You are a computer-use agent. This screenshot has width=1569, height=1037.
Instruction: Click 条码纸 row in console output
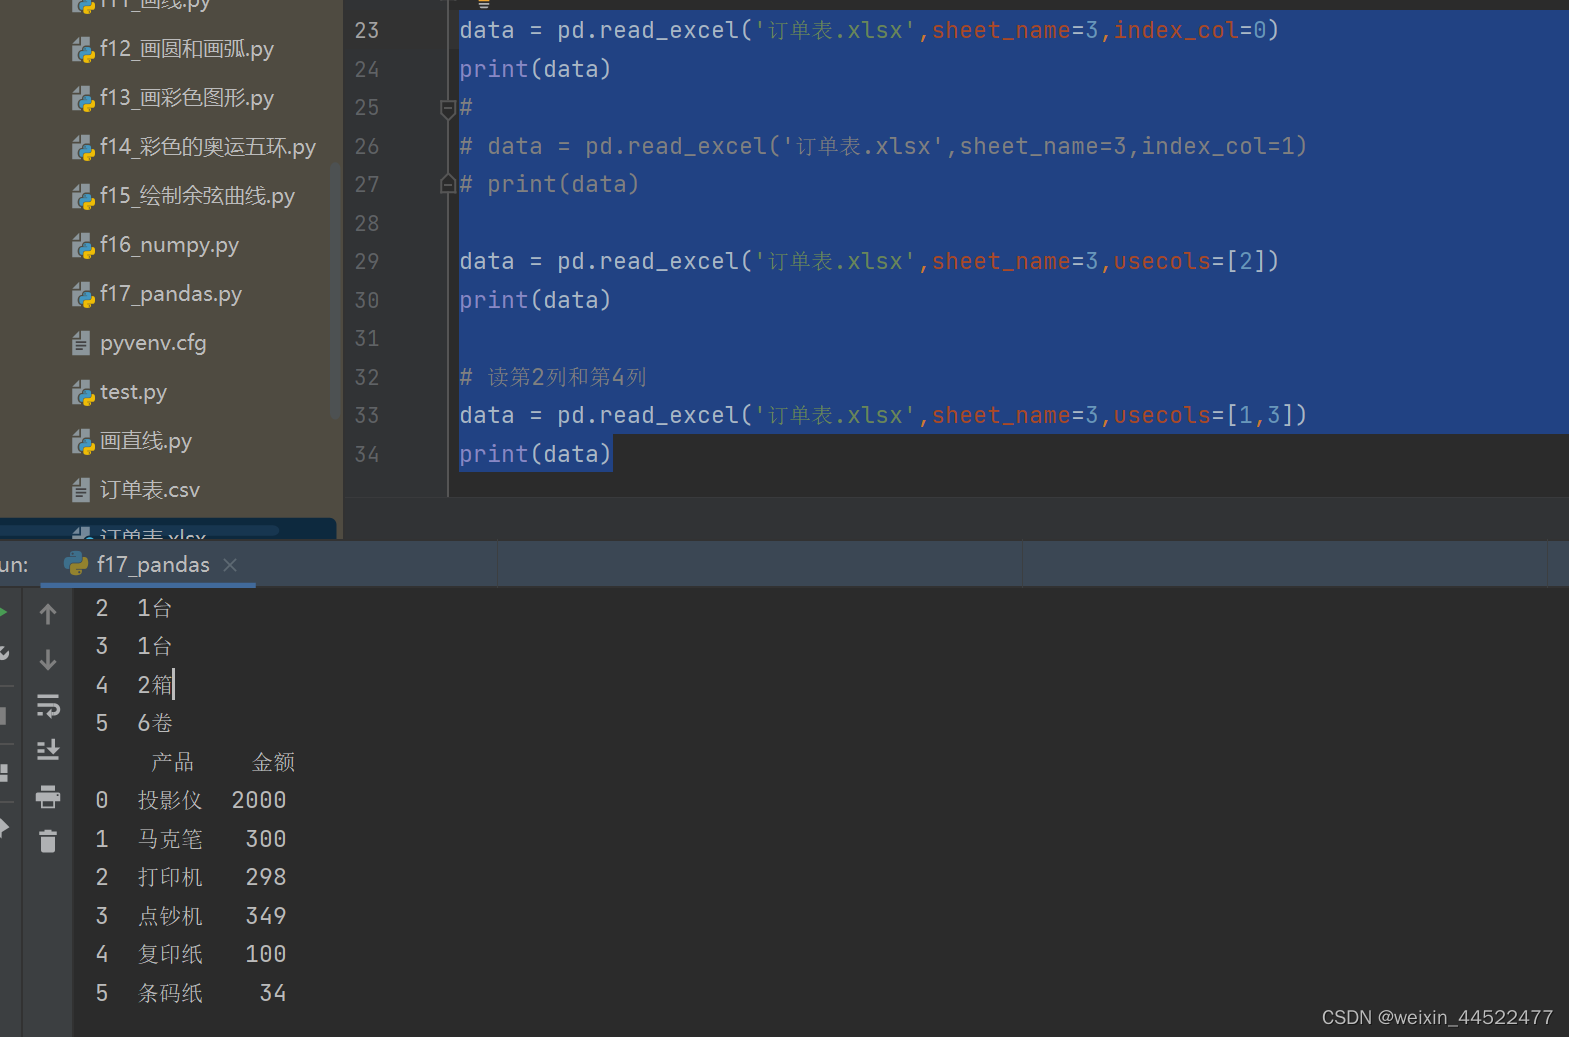[x=191, y=993]
